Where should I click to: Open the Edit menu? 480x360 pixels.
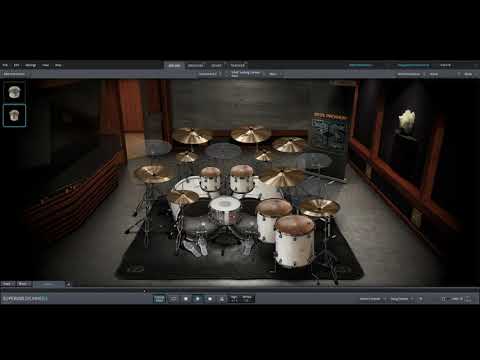16,65
